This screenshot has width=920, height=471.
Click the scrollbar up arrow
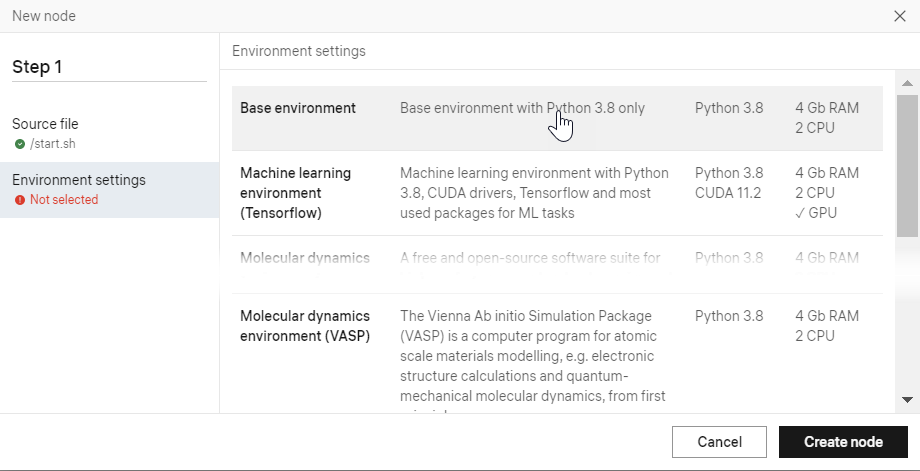[907, 83]
